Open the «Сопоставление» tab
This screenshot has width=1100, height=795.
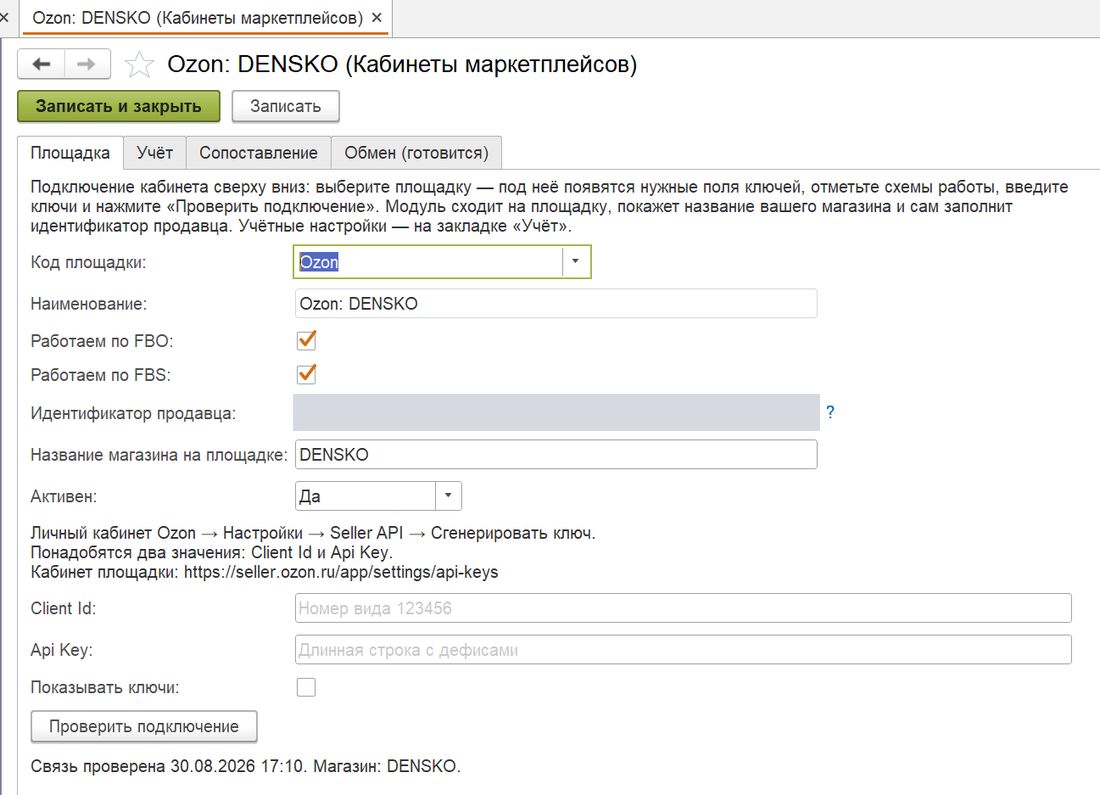tap(258, 153)
